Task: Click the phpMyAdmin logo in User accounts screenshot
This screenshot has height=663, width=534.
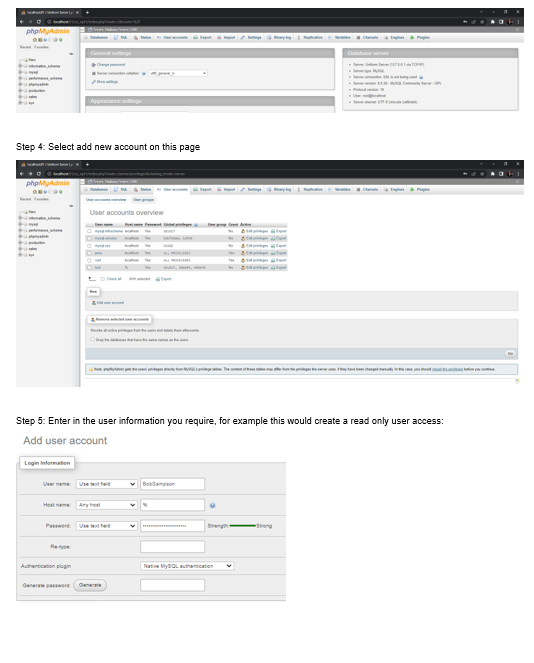Action: (x=48, y=183)
